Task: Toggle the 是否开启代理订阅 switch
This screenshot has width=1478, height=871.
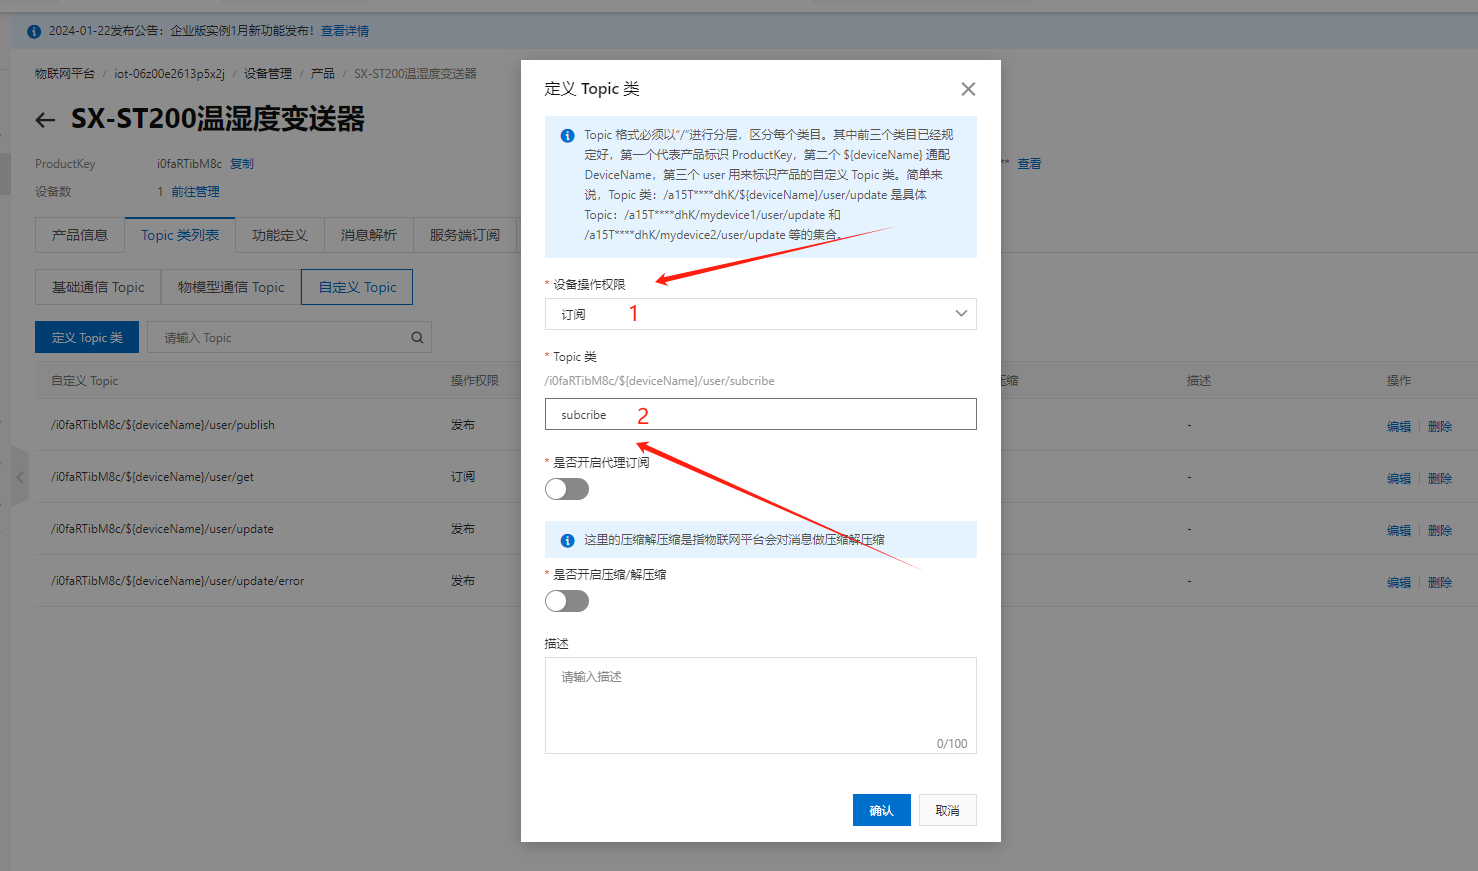Action: pos(567,489)
